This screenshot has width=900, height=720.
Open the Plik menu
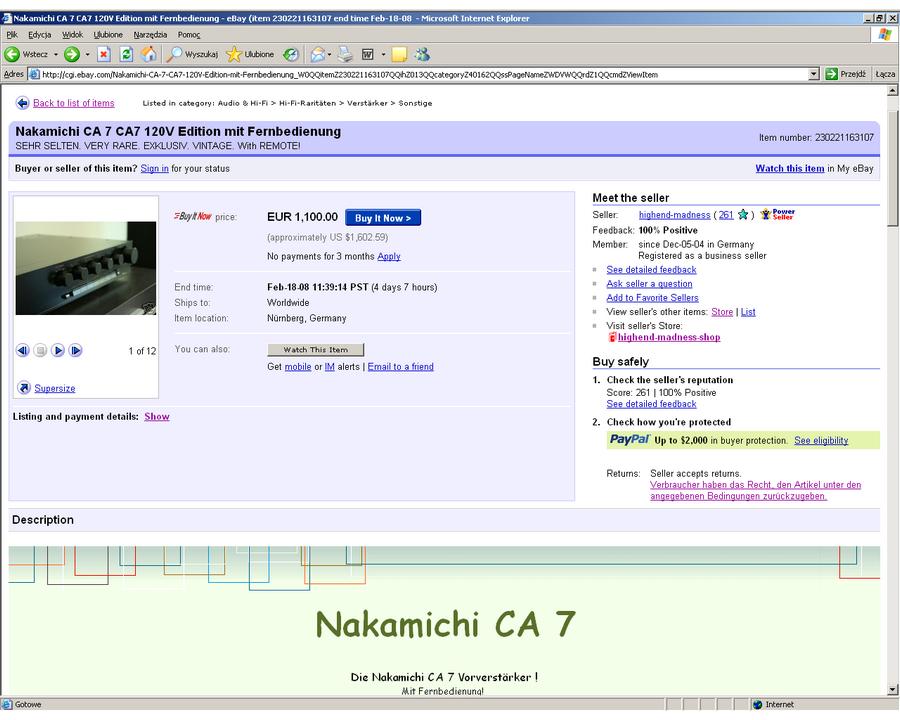(x=11, y=34)
